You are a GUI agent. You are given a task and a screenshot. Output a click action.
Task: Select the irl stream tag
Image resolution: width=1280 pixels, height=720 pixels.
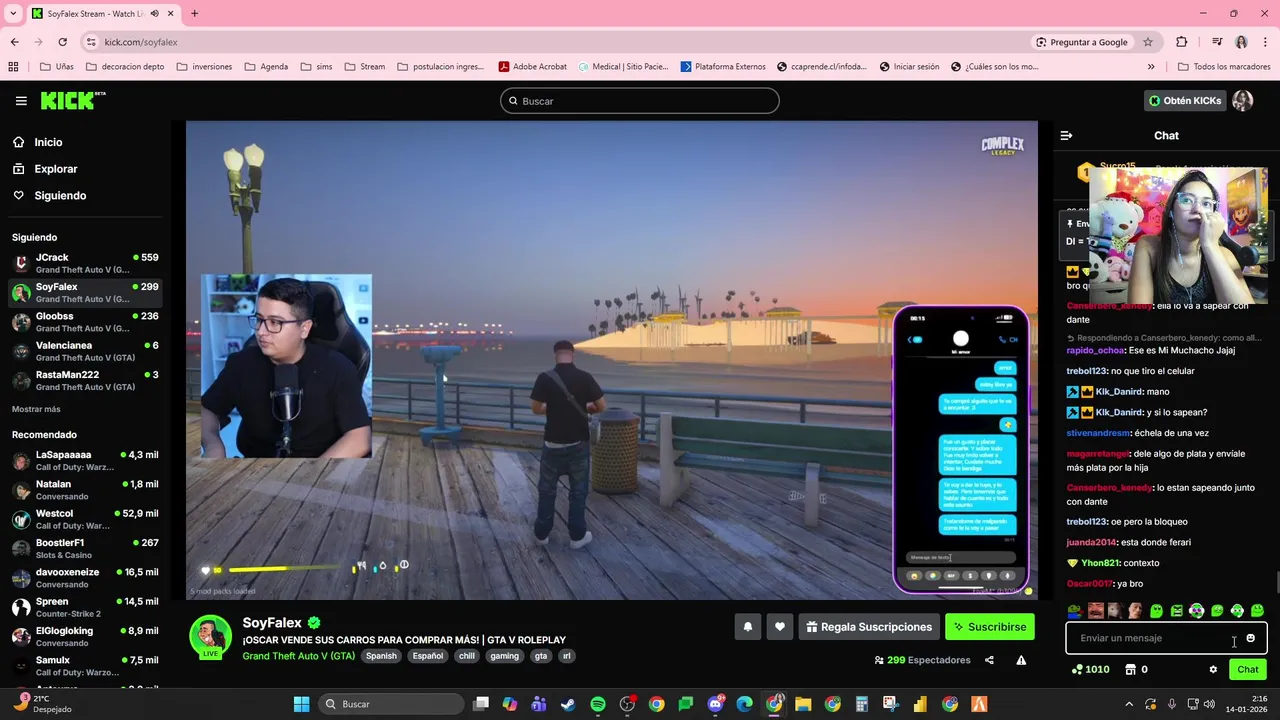coord(567,656)
